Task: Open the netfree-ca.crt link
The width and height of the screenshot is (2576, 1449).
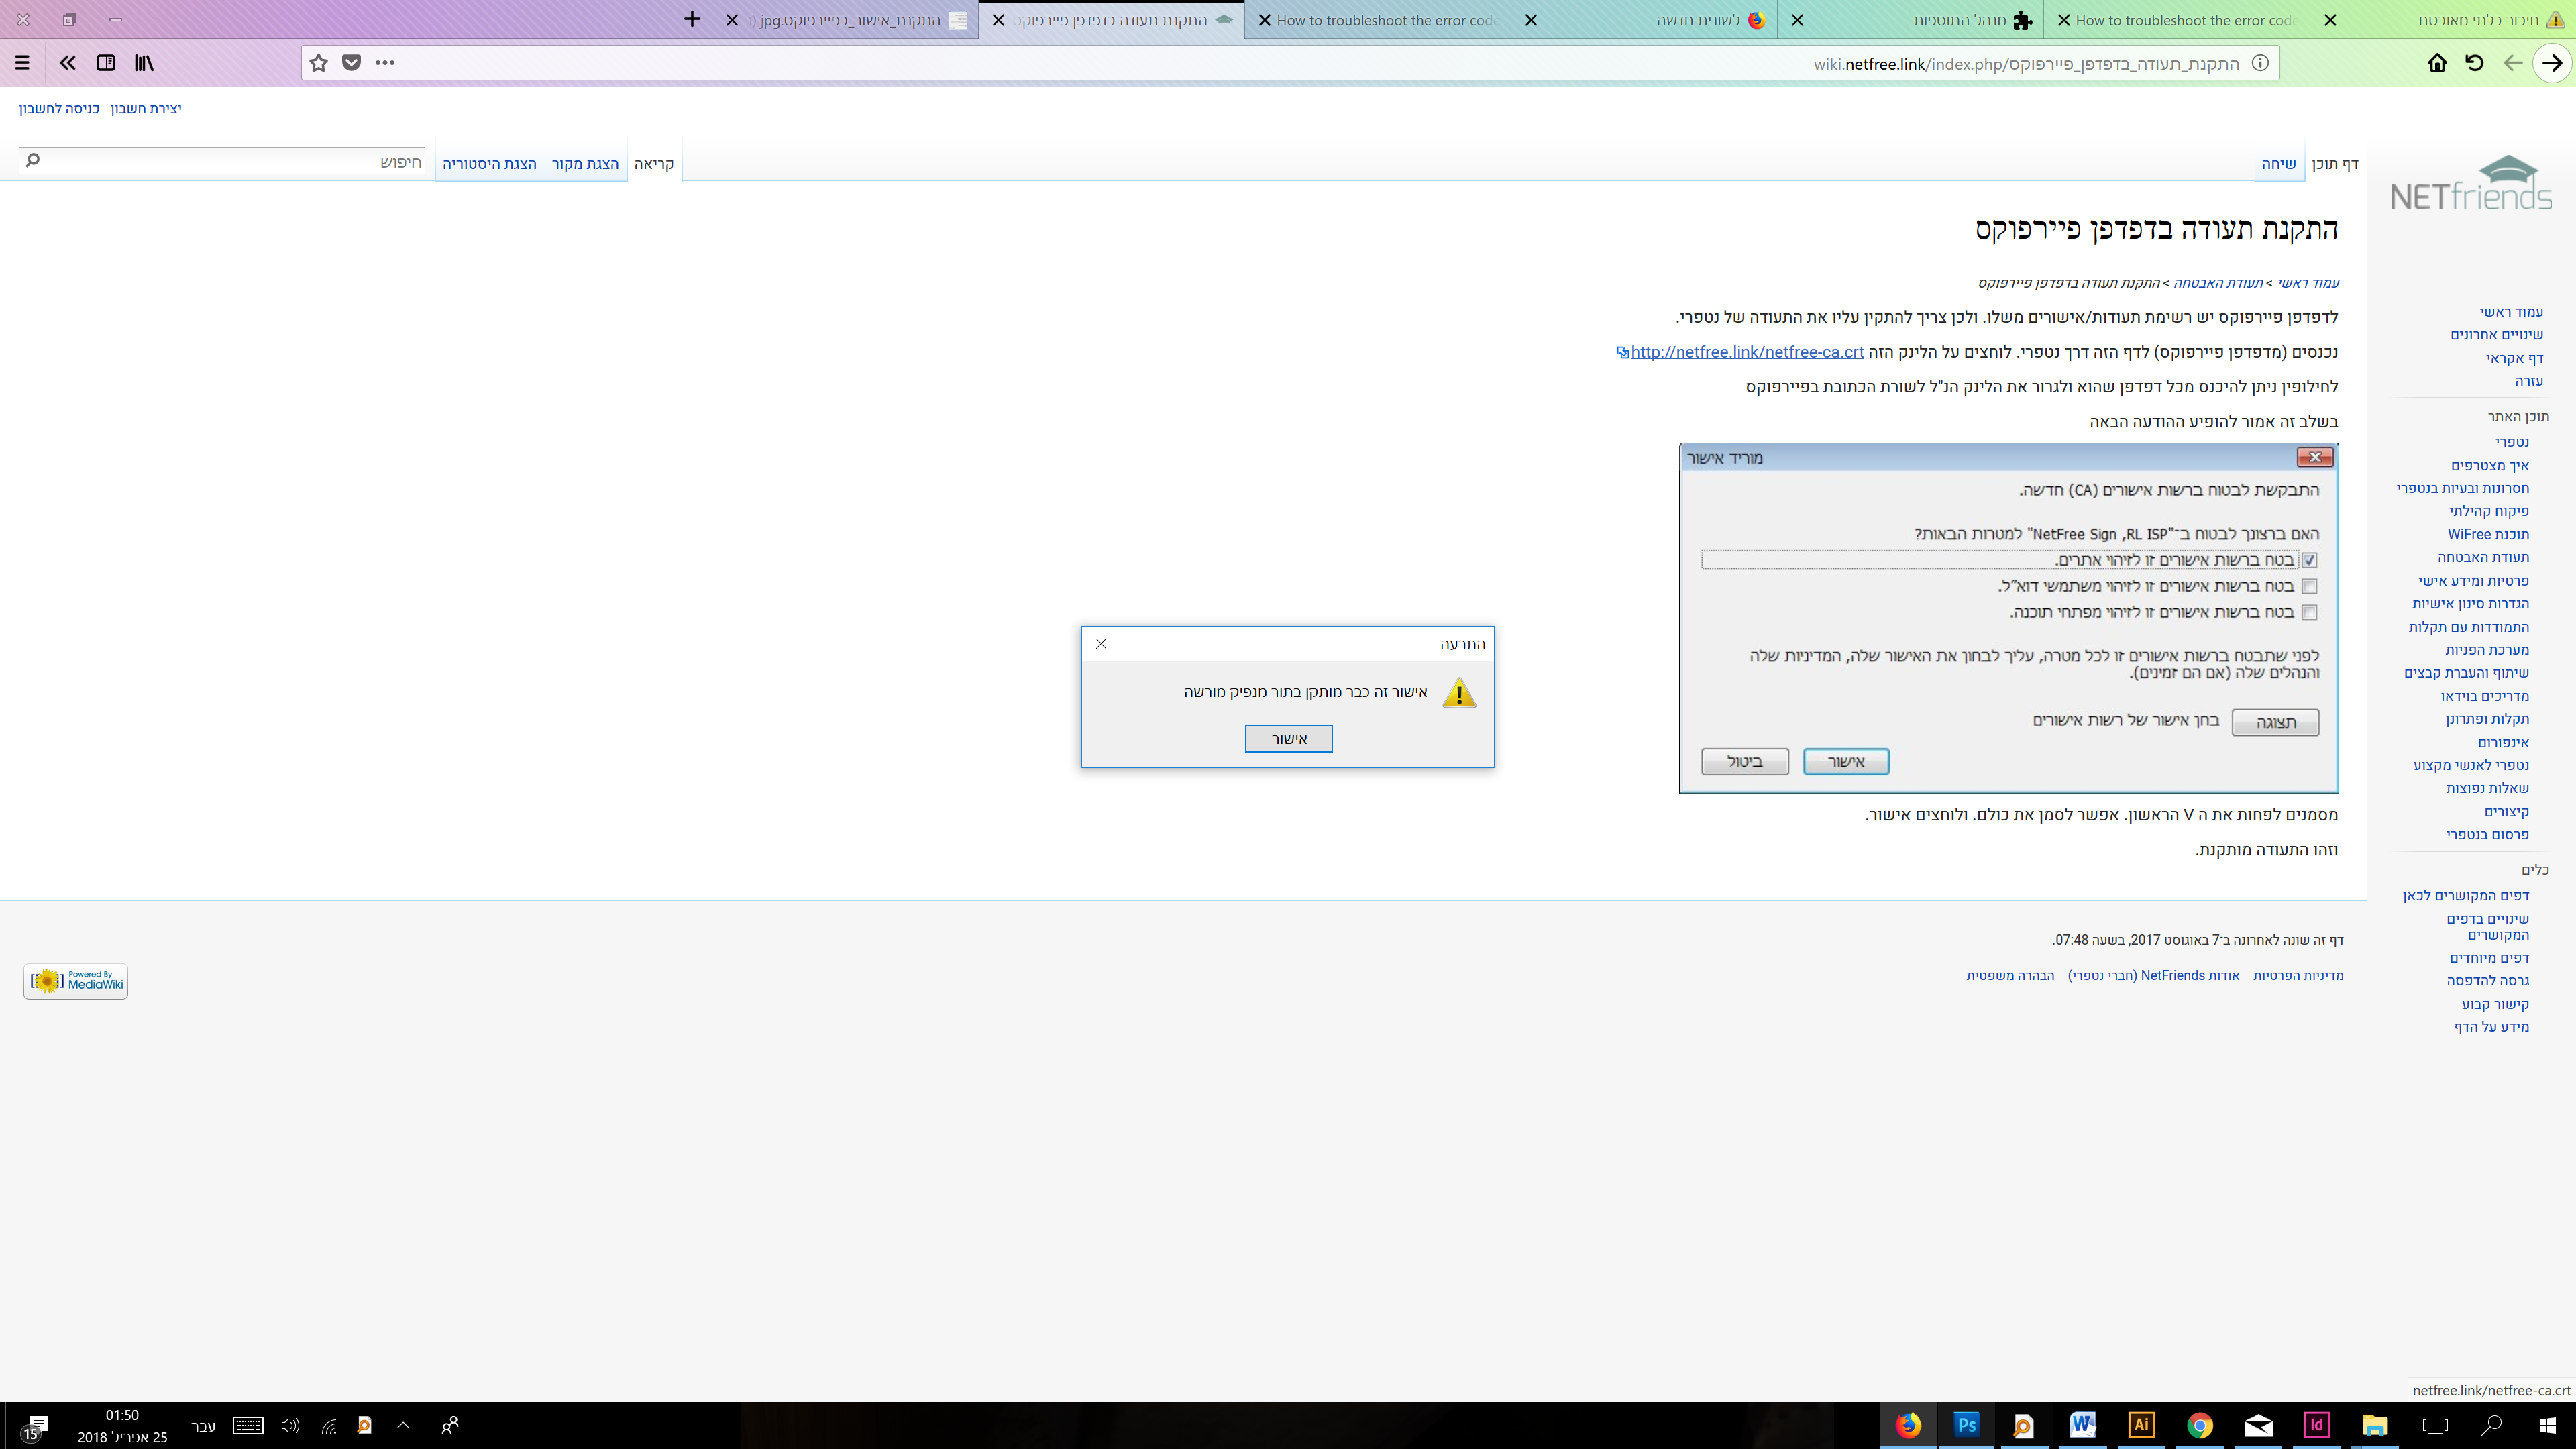Action: (1746, 352)
